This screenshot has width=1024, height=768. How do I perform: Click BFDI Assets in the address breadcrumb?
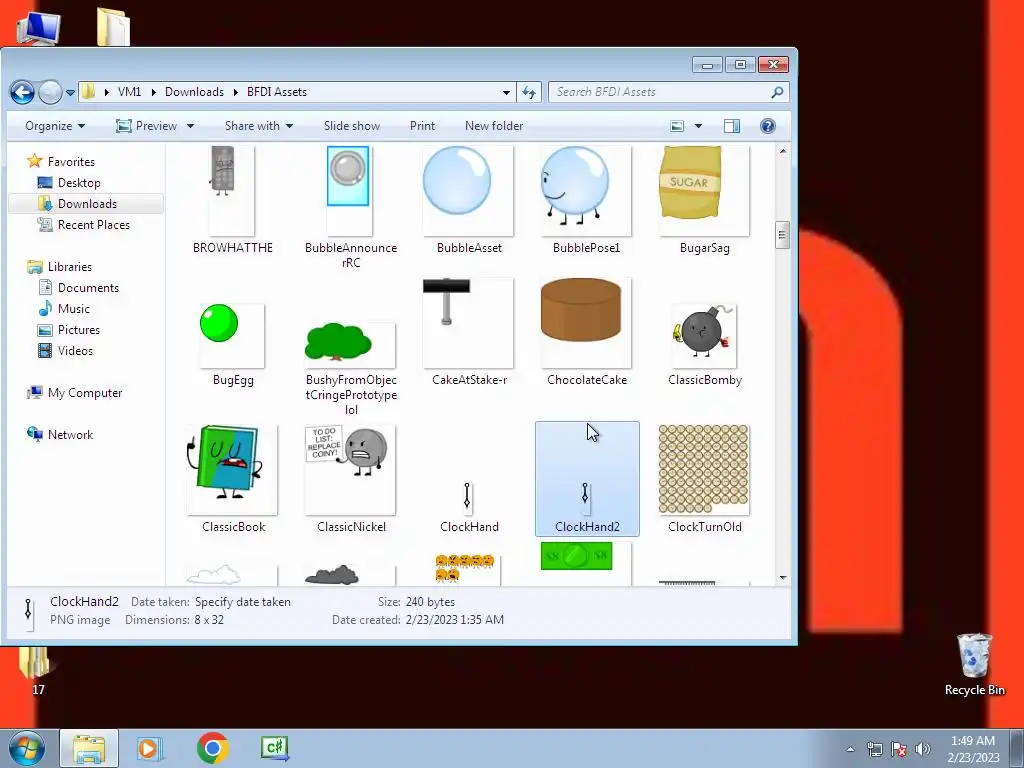click(277, 92)
